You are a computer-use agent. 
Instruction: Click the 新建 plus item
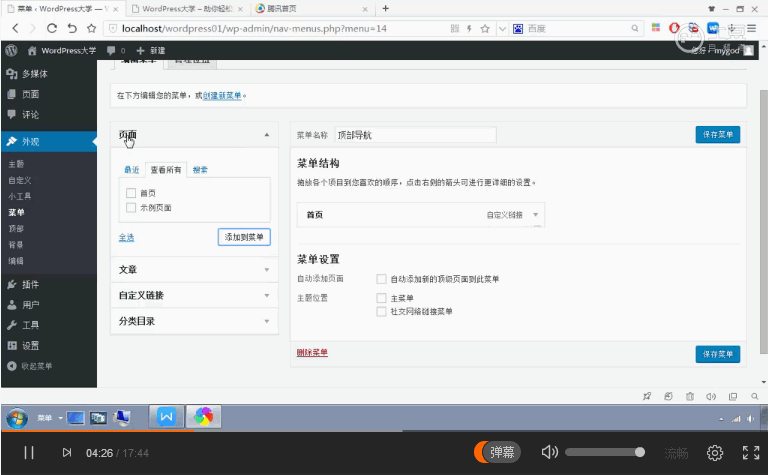click(x=150, y=50)
